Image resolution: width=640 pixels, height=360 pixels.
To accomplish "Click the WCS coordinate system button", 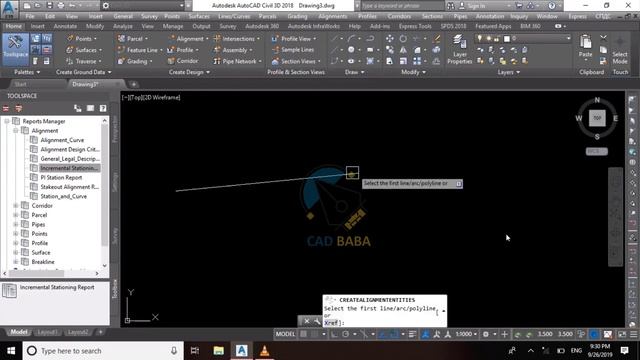I will coord(596,151).
